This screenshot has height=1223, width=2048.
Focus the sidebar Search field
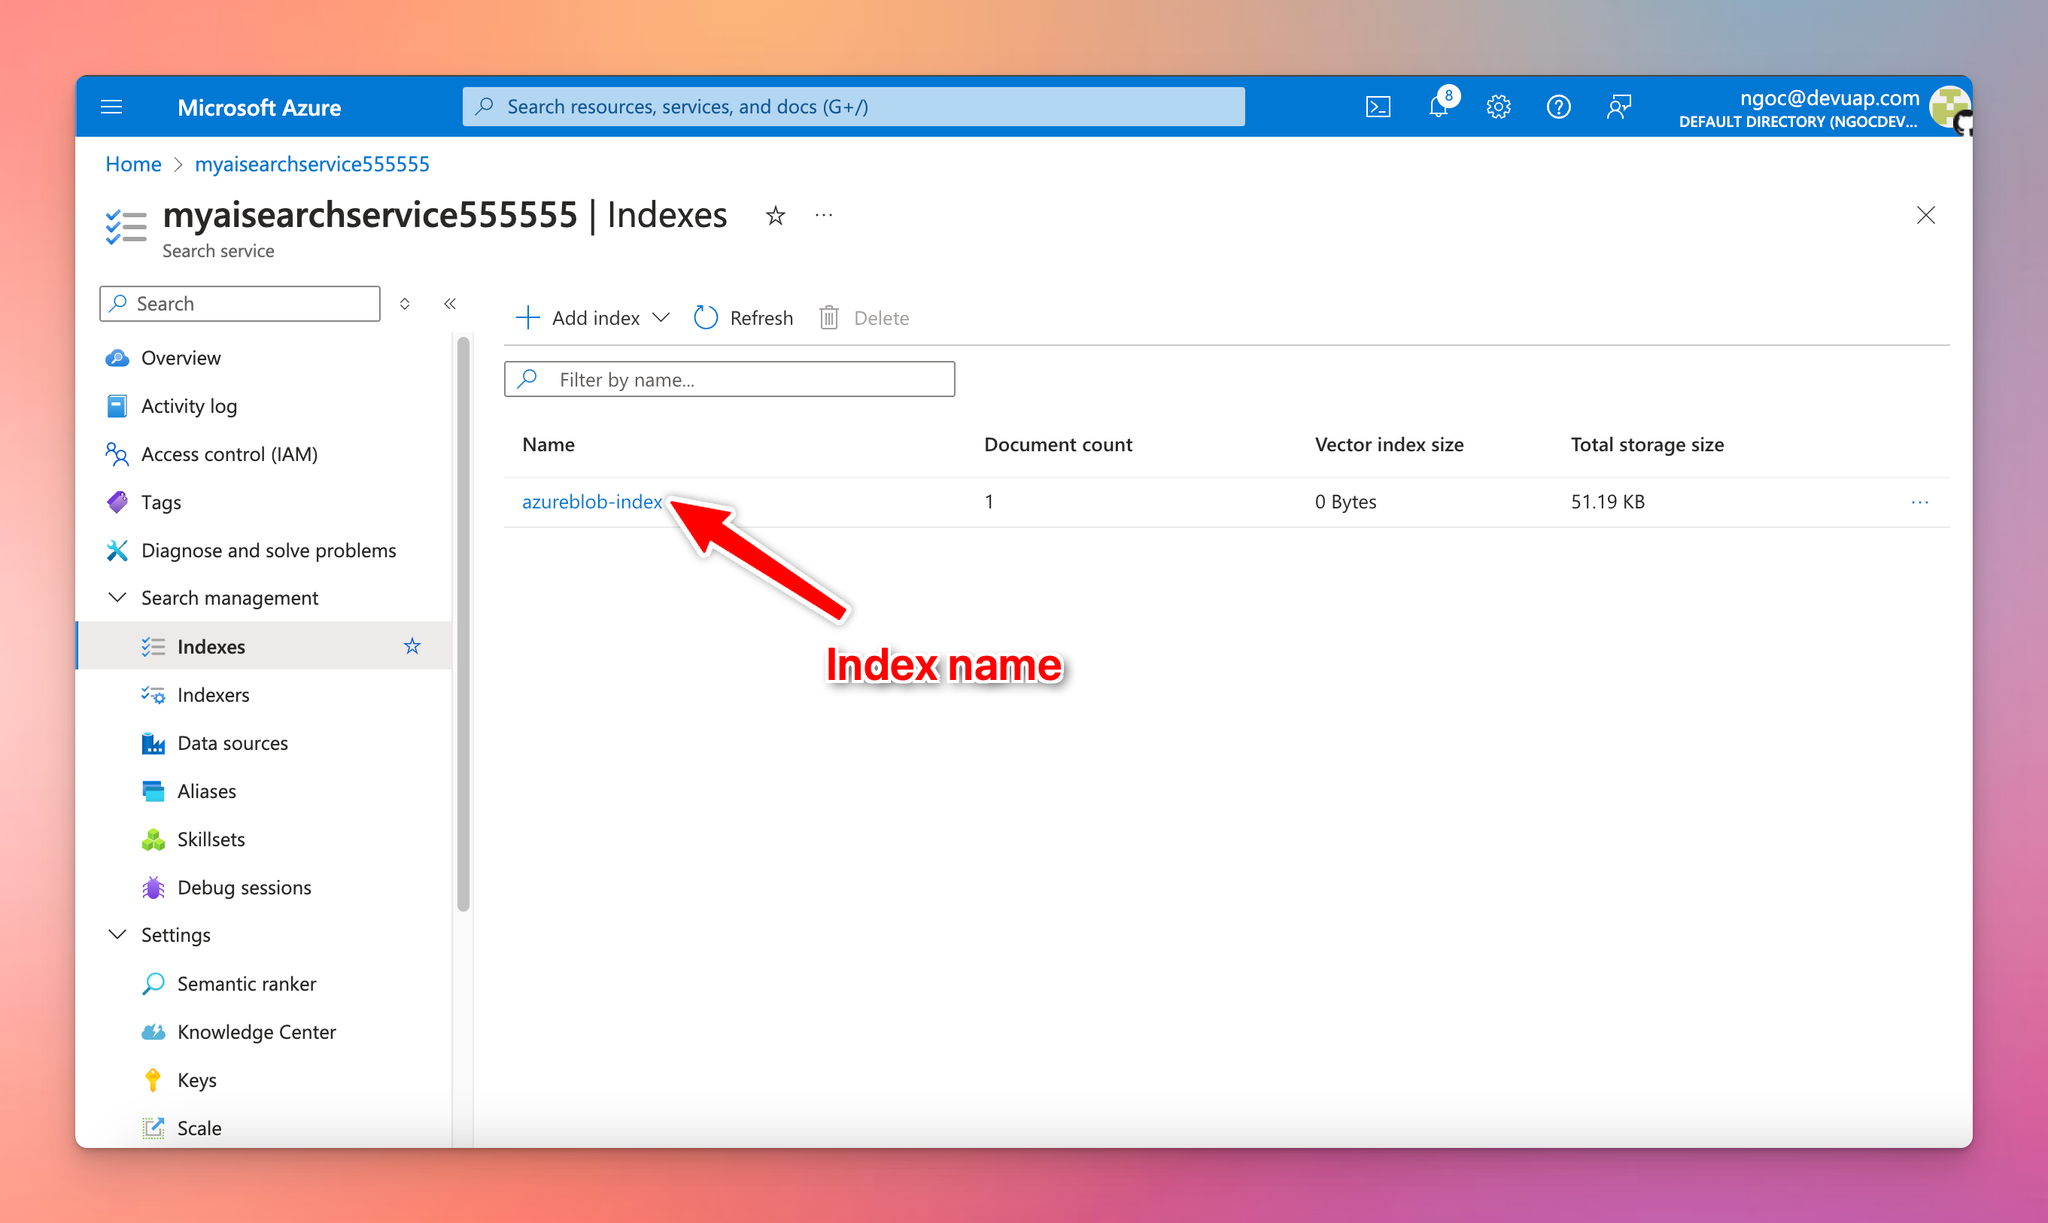click(240, 303)
